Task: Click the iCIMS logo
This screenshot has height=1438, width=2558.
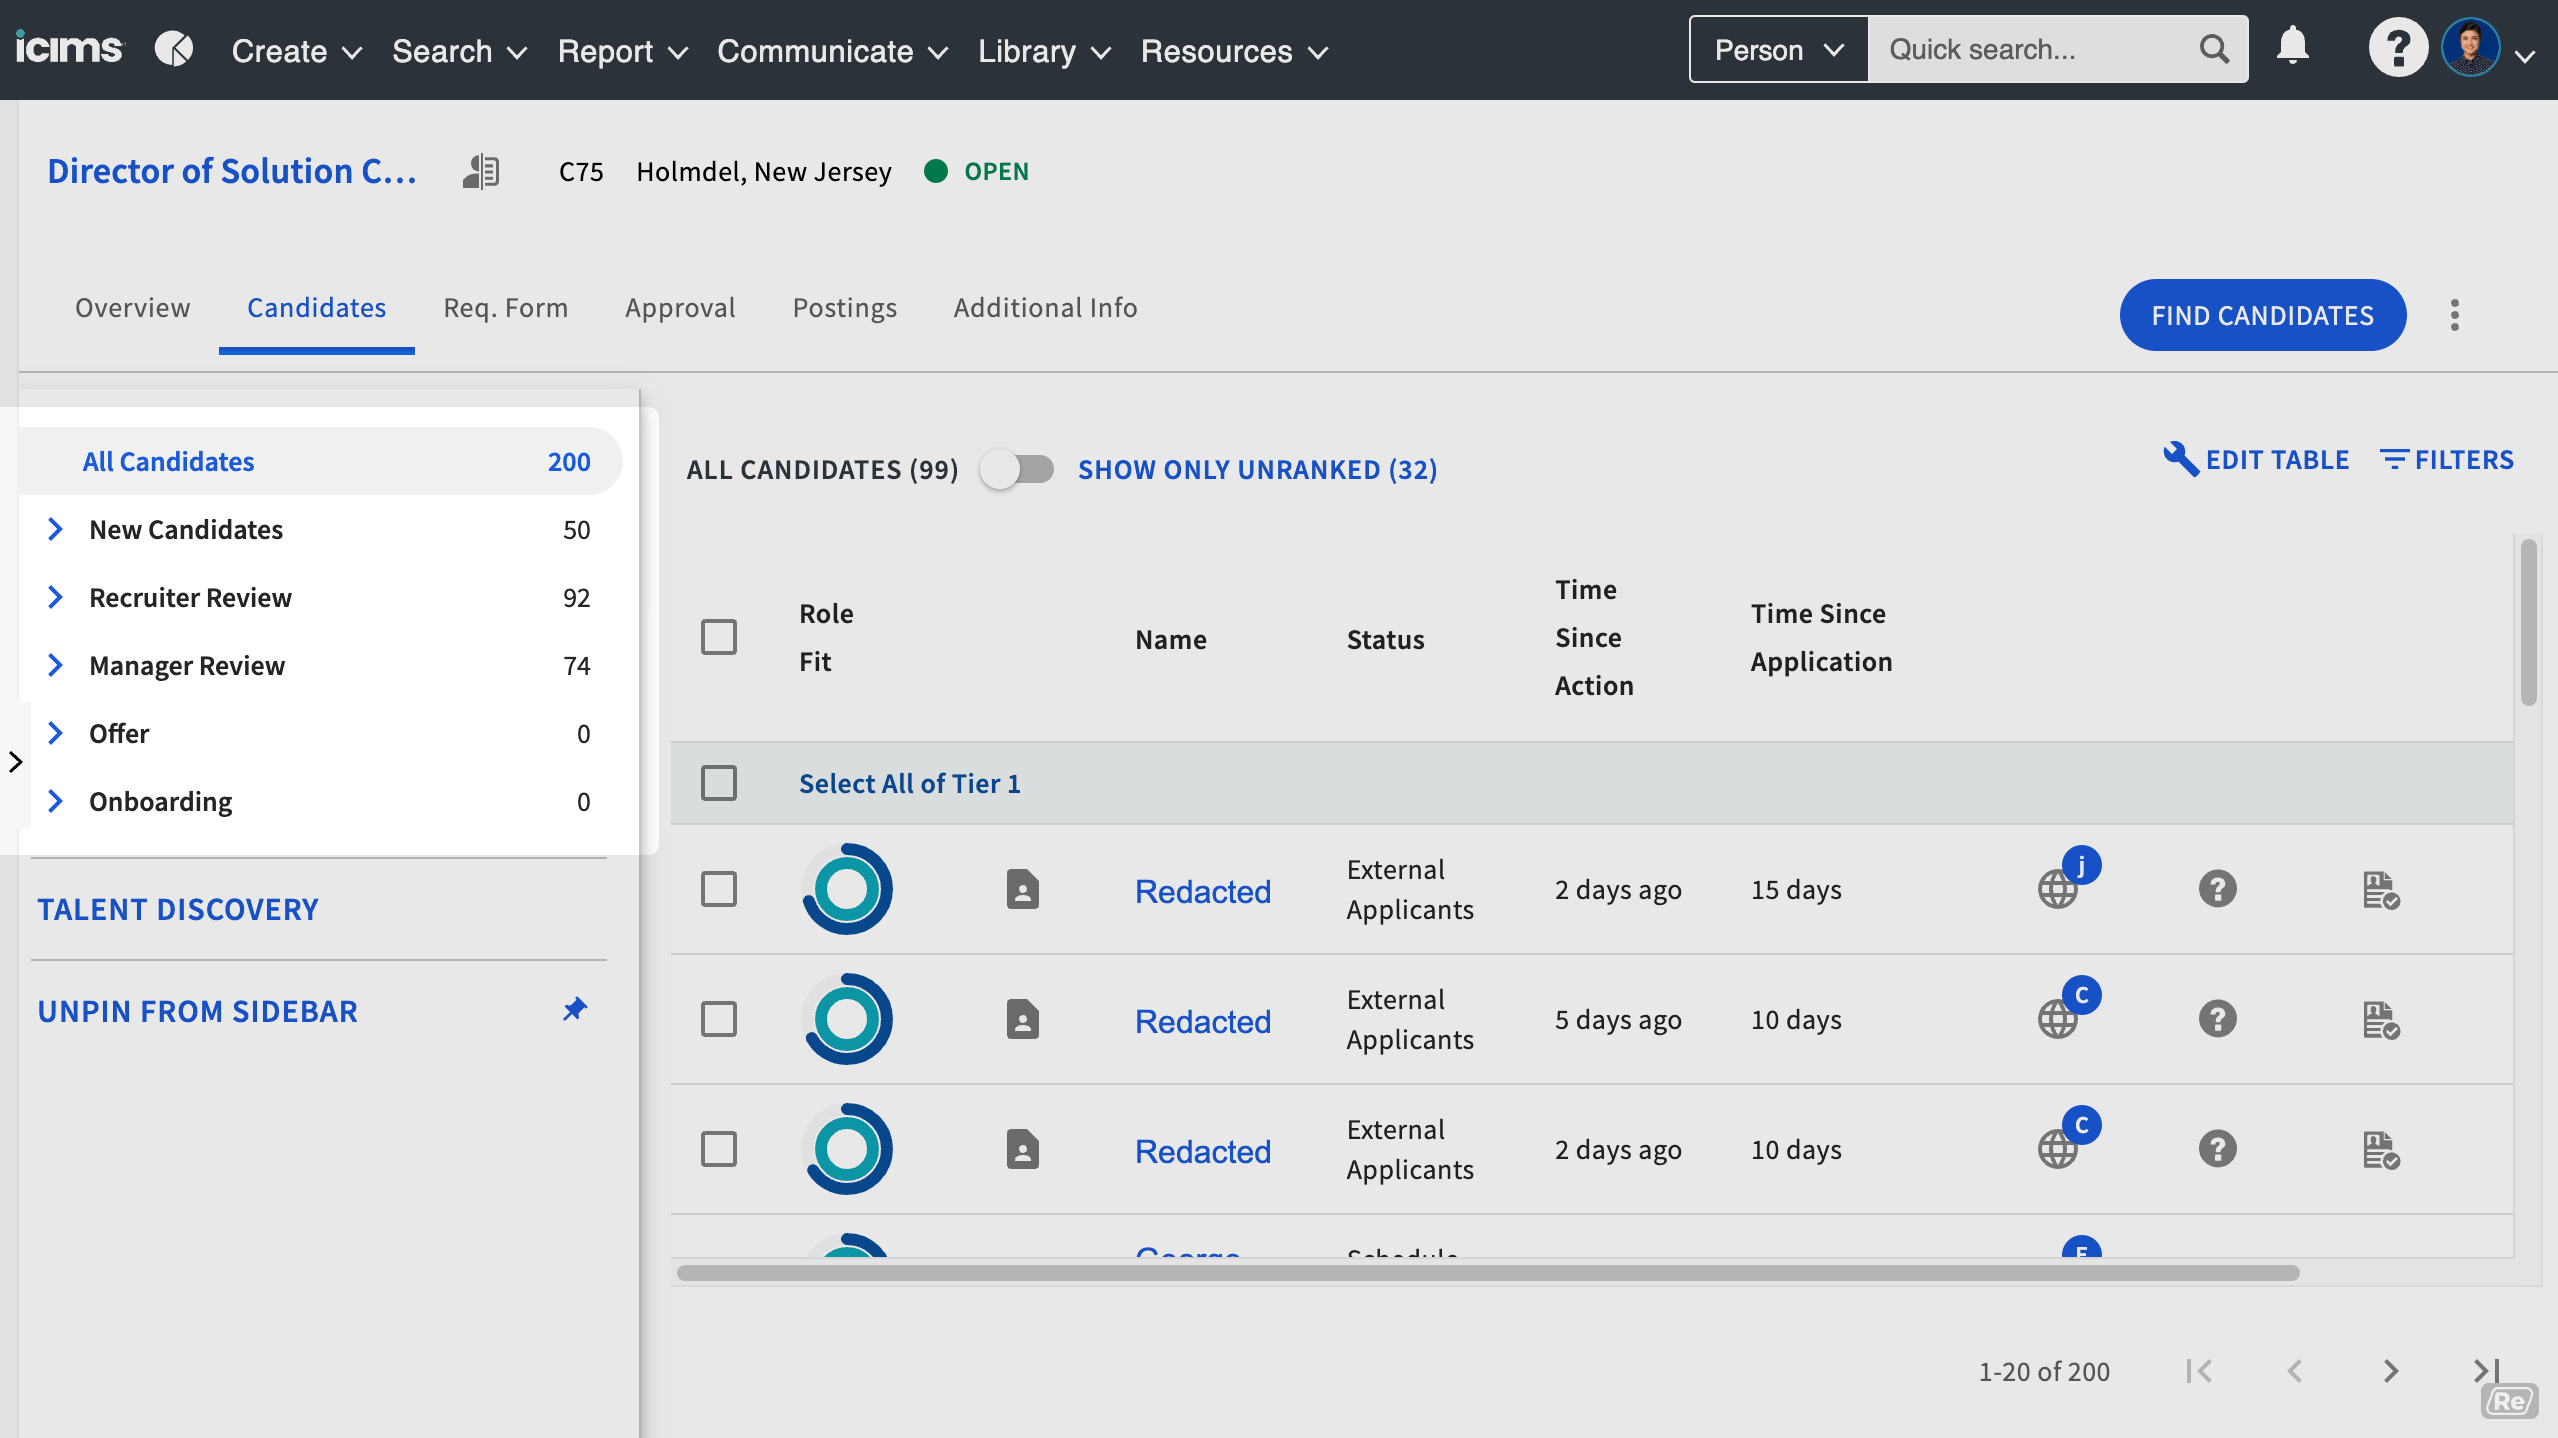Action: pos(68,48)
